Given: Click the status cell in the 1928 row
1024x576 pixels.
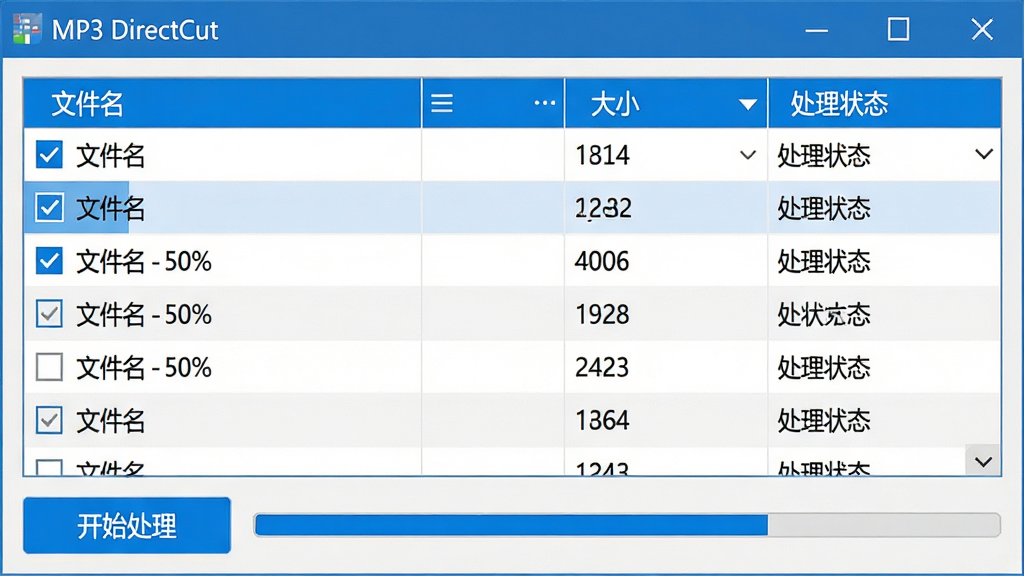Looking at the screenshot, I should tap(824, 315).
